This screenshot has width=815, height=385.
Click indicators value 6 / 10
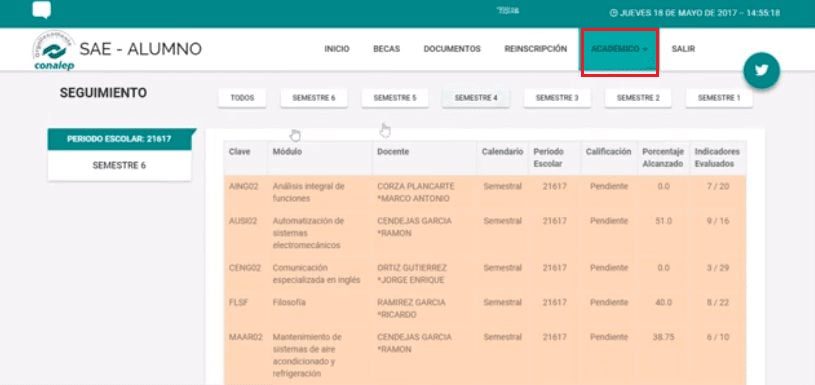717,337
